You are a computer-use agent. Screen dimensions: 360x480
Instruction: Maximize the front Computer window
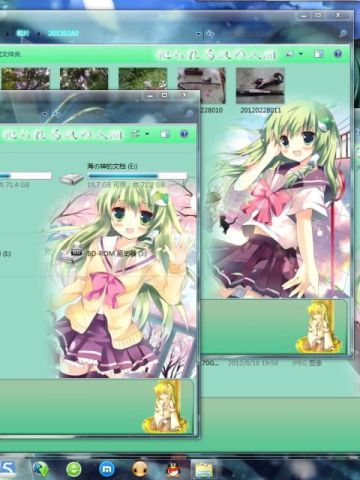(165, 95)
